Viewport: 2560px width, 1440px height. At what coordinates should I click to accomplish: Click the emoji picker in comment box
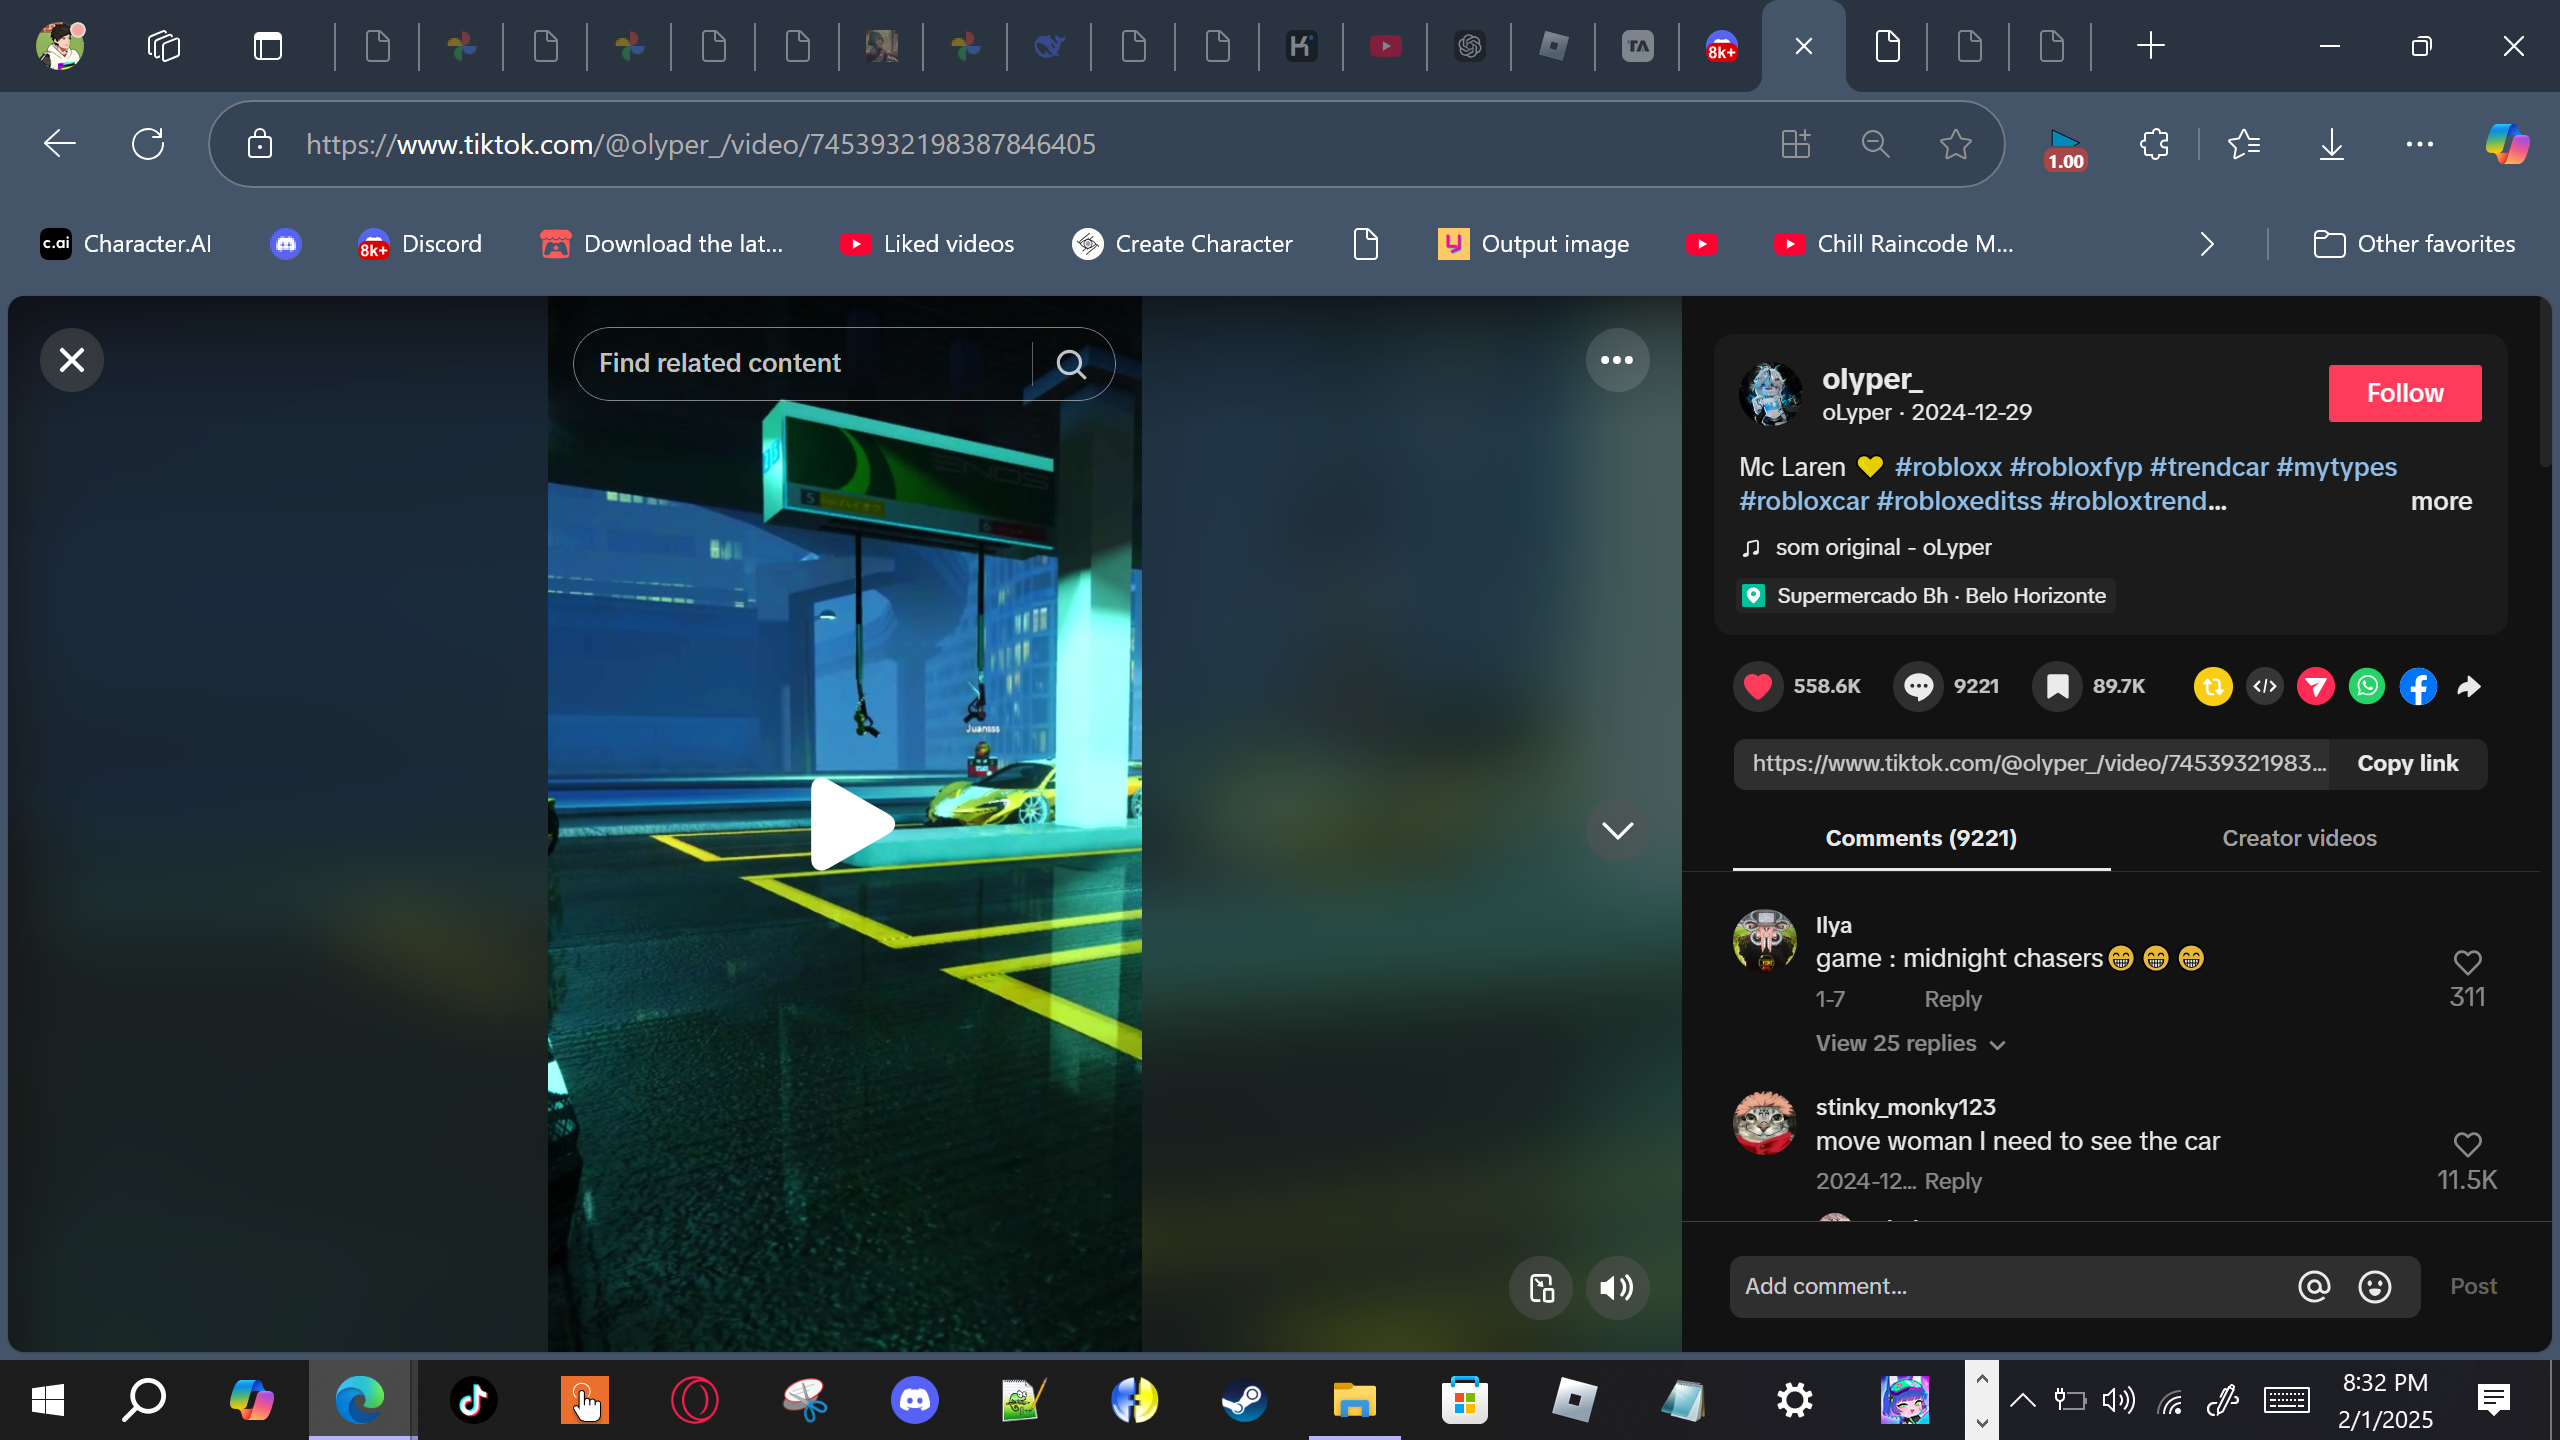(2375, 1286)
